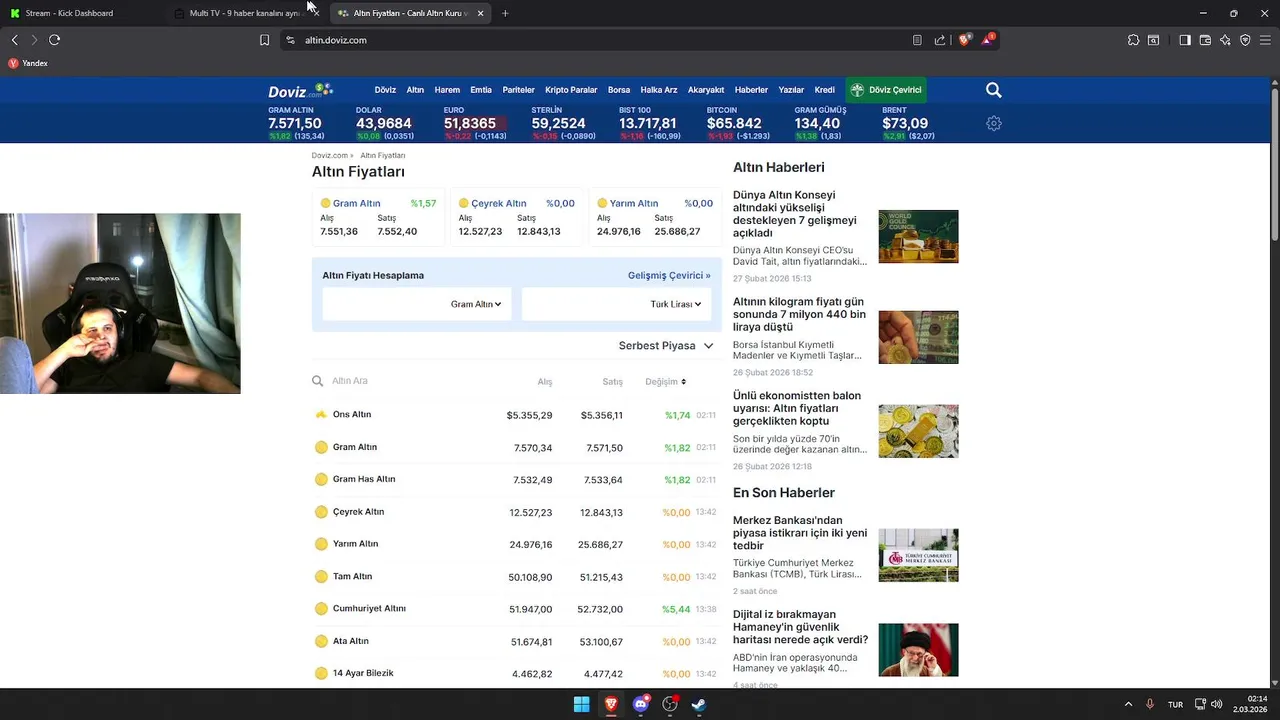Click the microphone icon in system tray
Viewport: 1280px width, 720px height.
1150,704
